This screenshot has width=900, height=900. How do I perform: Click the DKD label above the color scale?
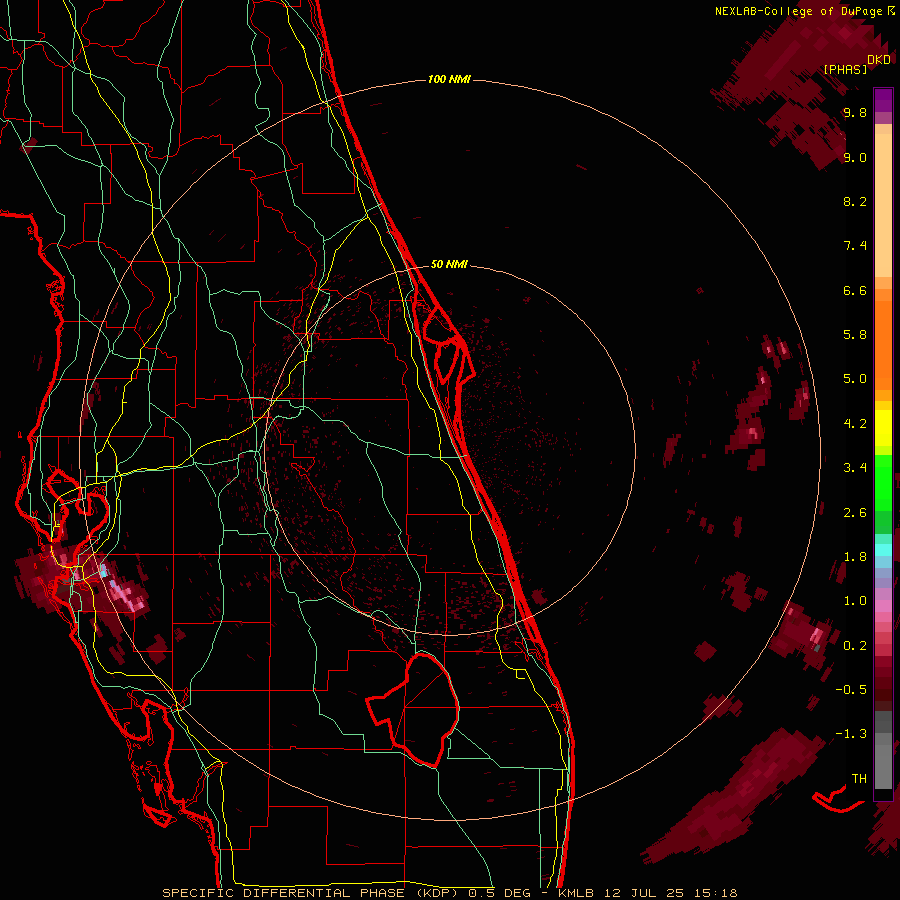[879, 59]
